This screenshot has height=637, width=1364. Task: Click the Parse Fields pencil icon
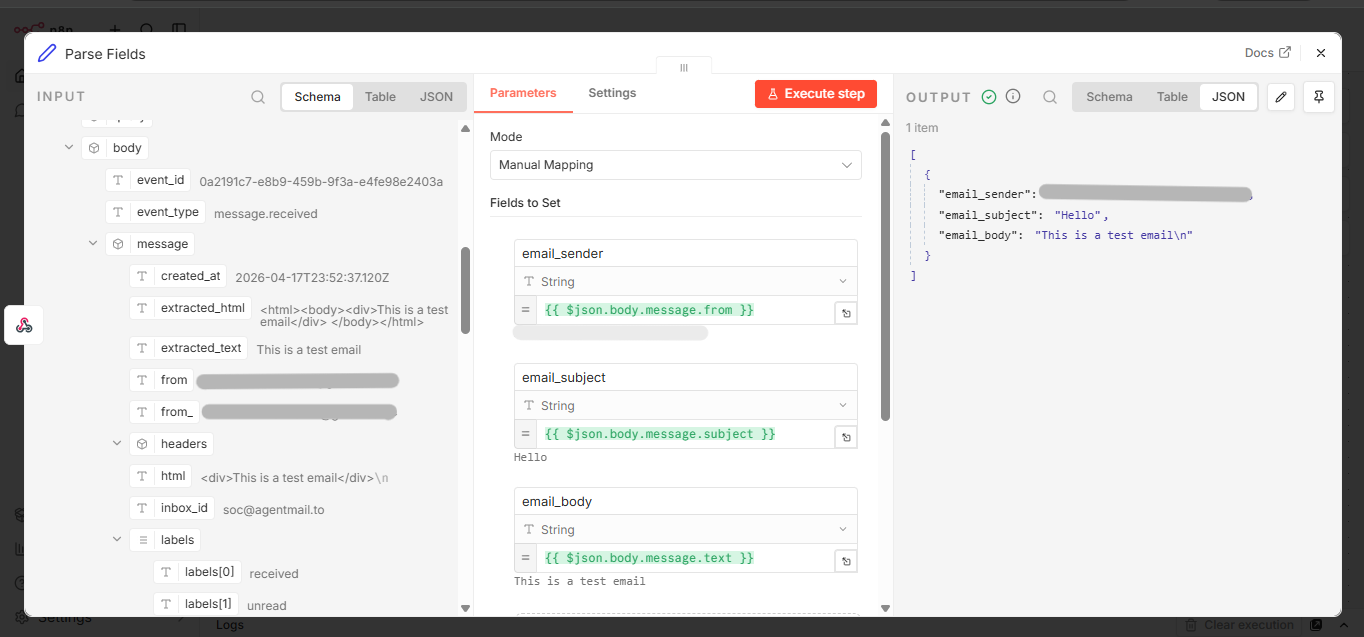click(x=46, y=54)
